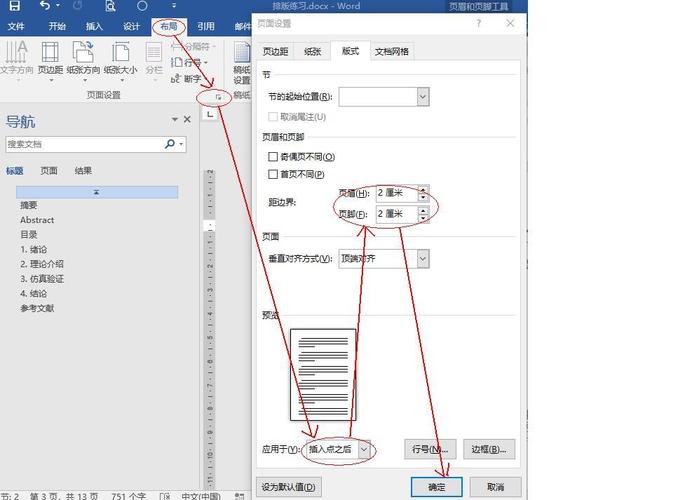This screenshot has width=692, height=500.
Task: Switch to 页面 tab in navigation pane
Action: tap(49, 171)
